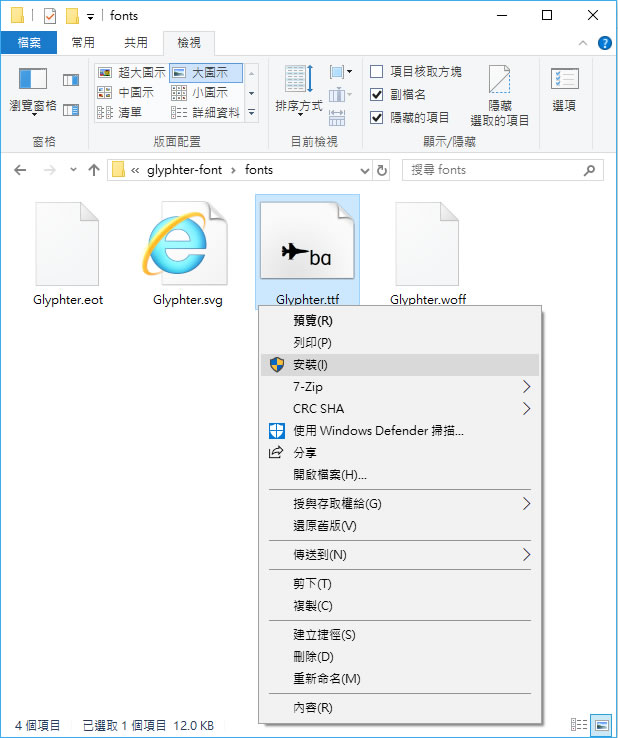Click New folder icon in title bar

click(x=72, y=16)
